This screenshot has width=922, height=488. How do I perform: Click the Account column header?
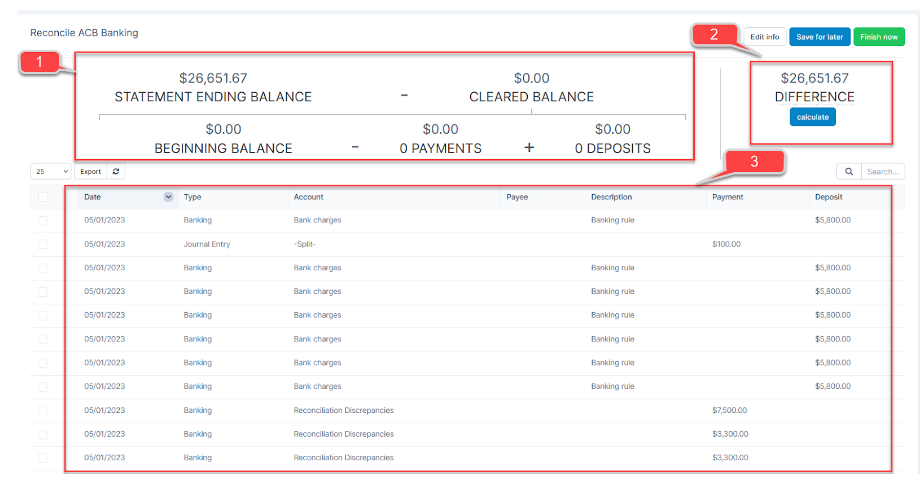308,197
